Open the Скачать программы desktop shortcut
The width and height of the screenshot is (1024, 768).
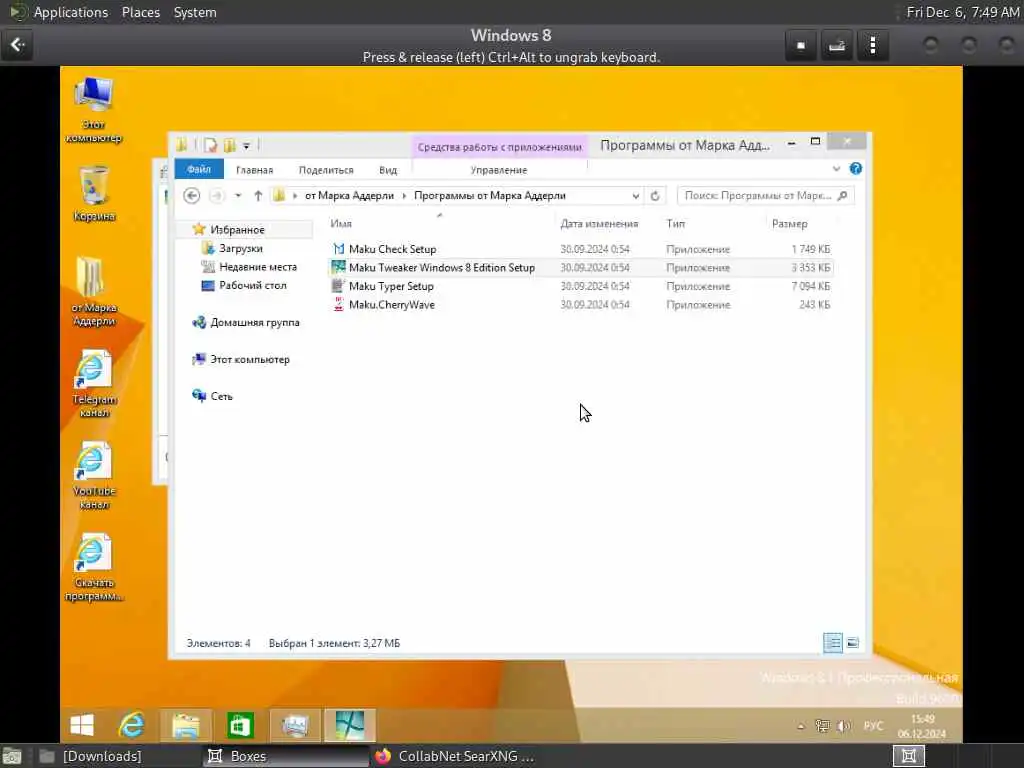point(94,568)
